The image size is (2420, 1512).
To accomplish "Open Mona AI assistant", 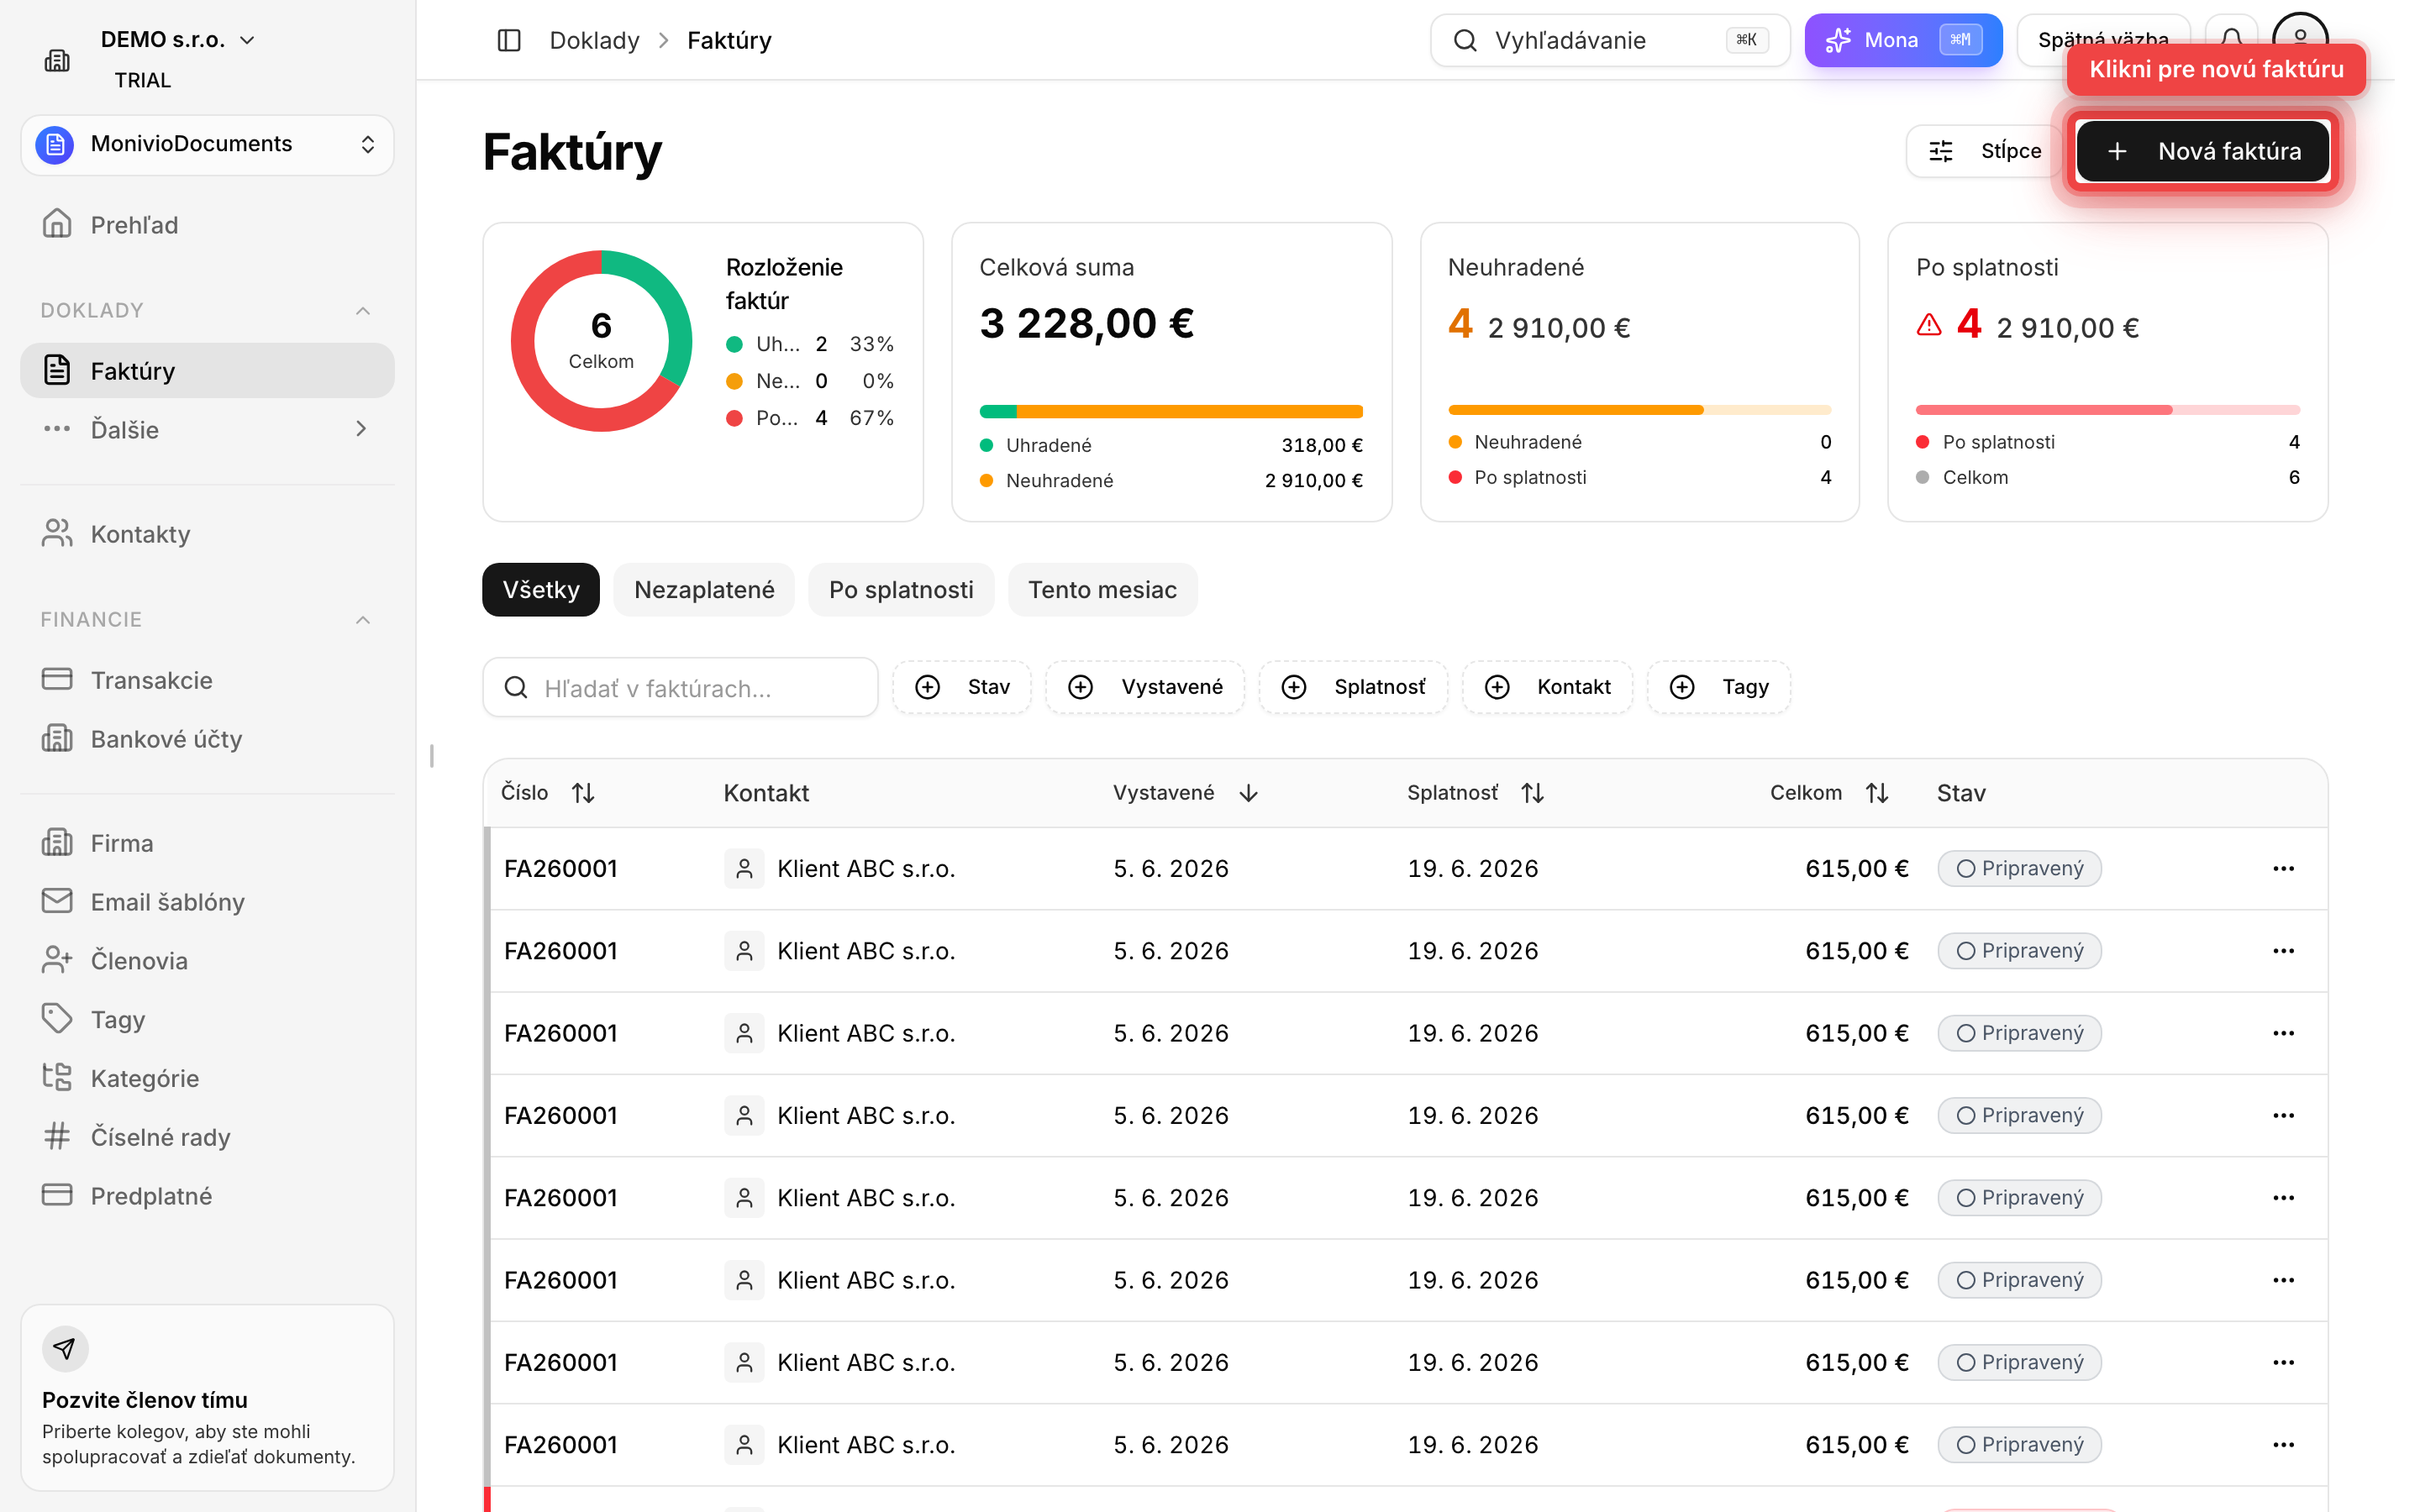I will tap(1902, 40).
